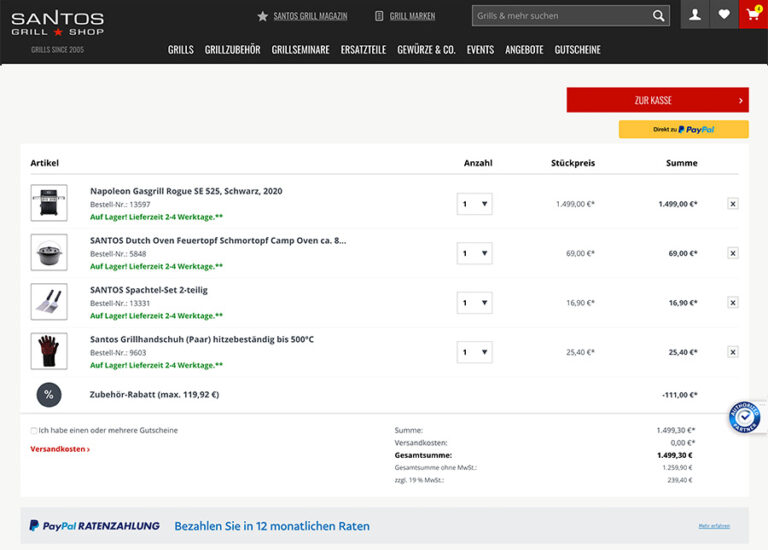Open the Grill Marken link
Viewport: 768px width, 550px height.
pyautogui.click(x=412, y=16)
